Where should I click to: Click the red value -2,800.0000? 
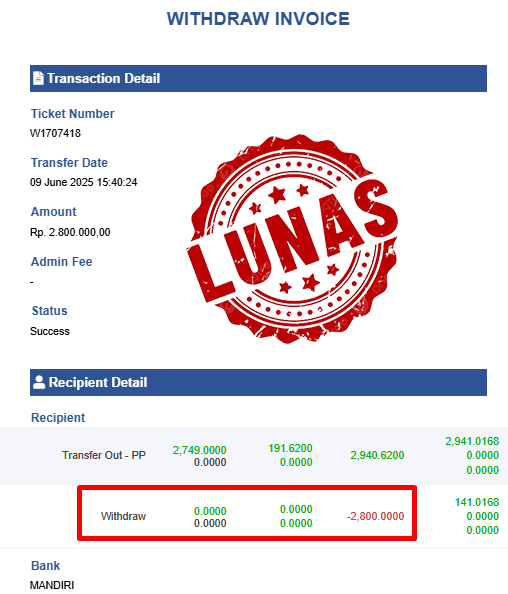[375, 516]
